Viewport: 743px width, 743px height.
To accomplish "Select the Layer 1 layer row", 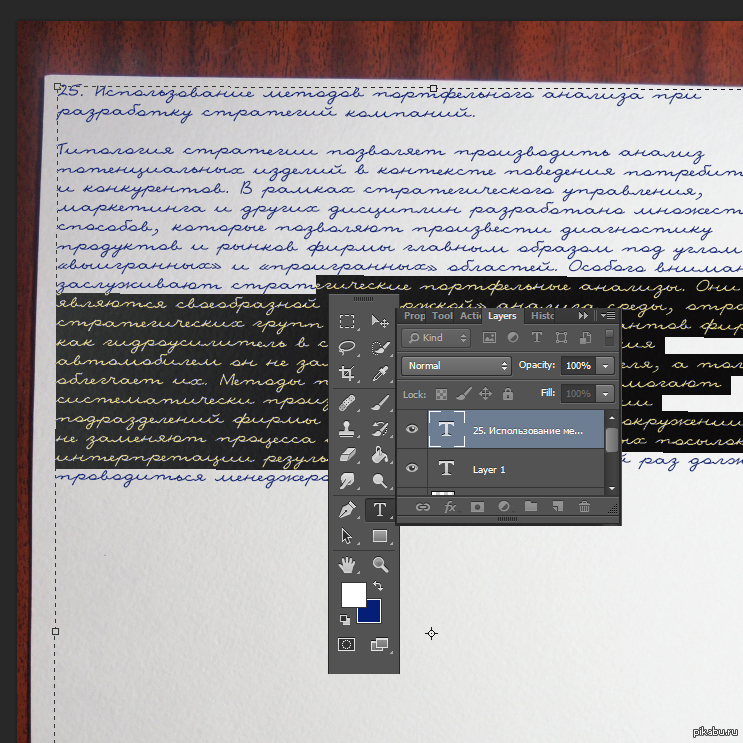I will 520,469.
